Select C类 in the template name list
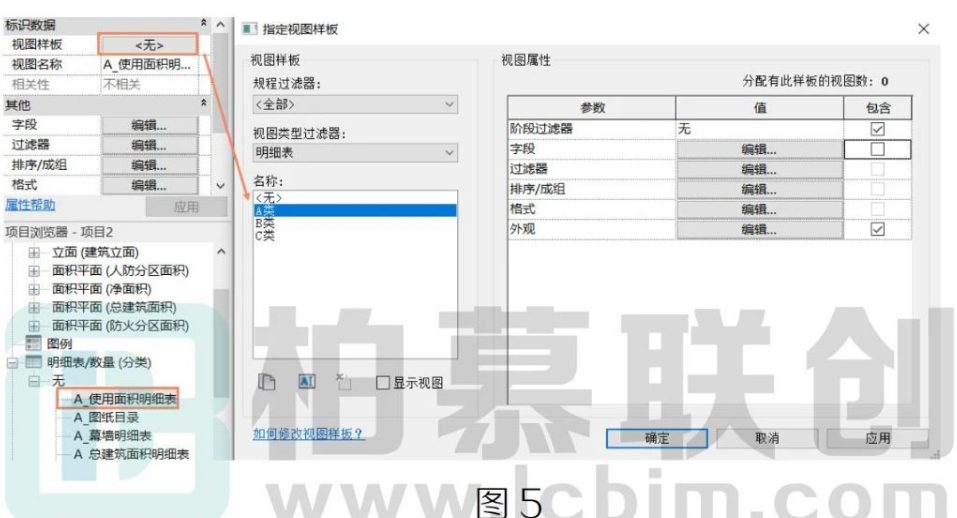 point(355,236)
